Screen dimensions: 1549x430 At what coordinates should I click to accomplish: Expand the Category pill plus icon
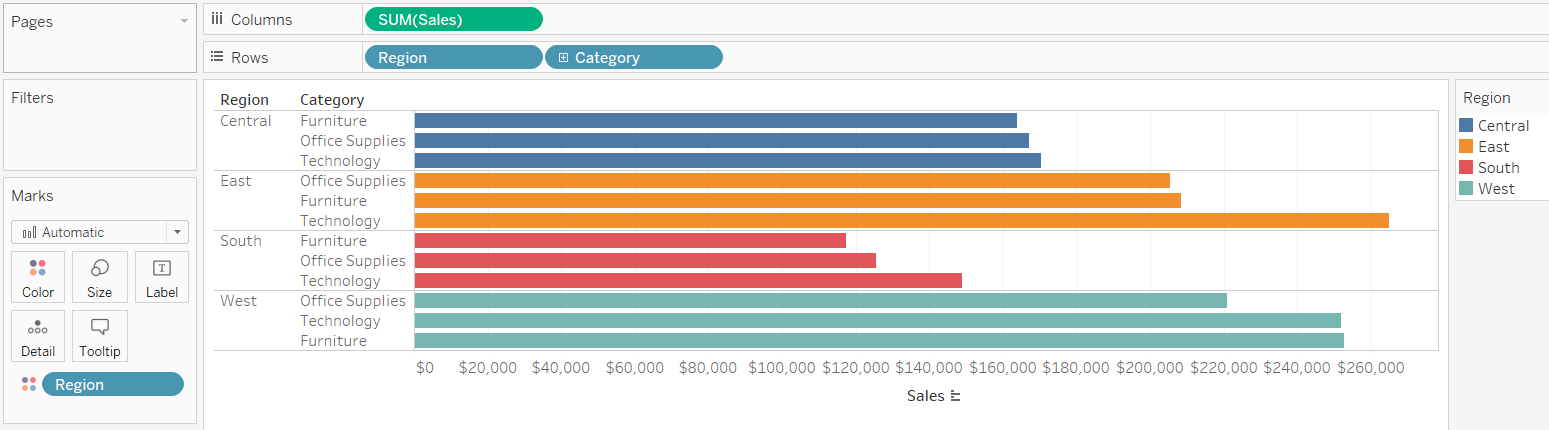click(x=564, y=58)
